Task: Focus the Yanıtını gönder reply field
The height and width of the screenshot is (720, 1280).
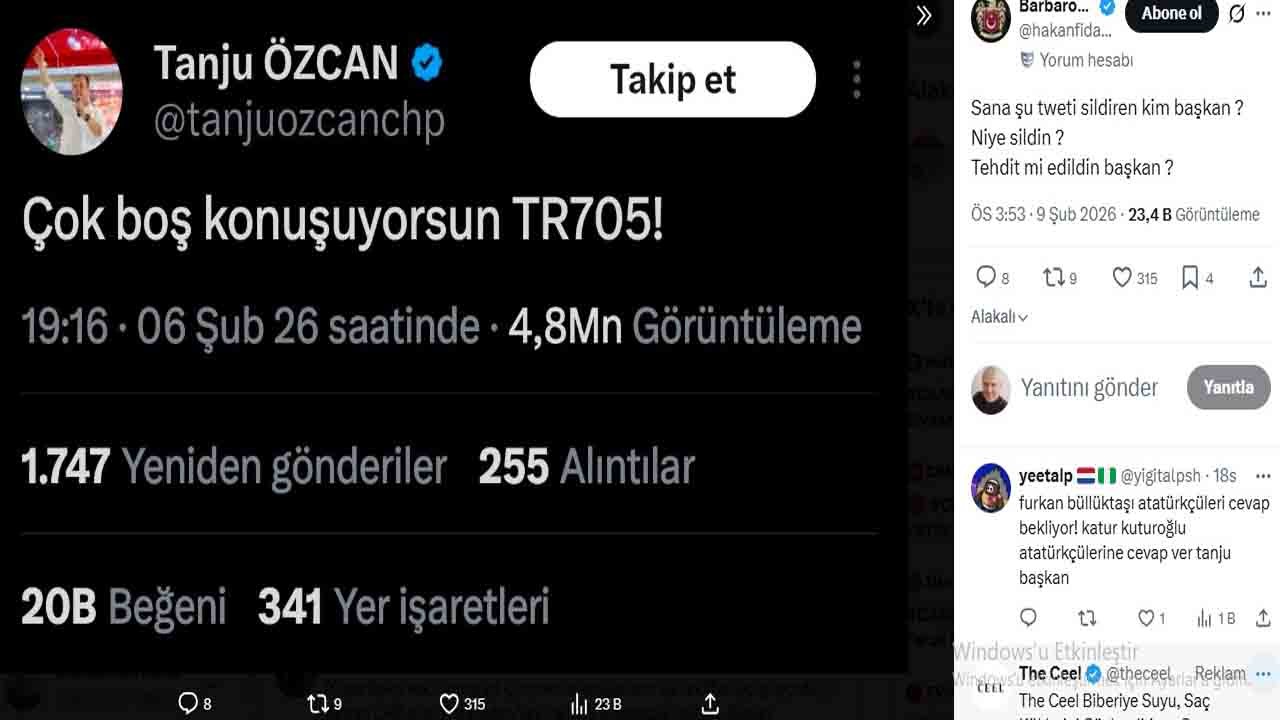Action: coord(1089,388)
